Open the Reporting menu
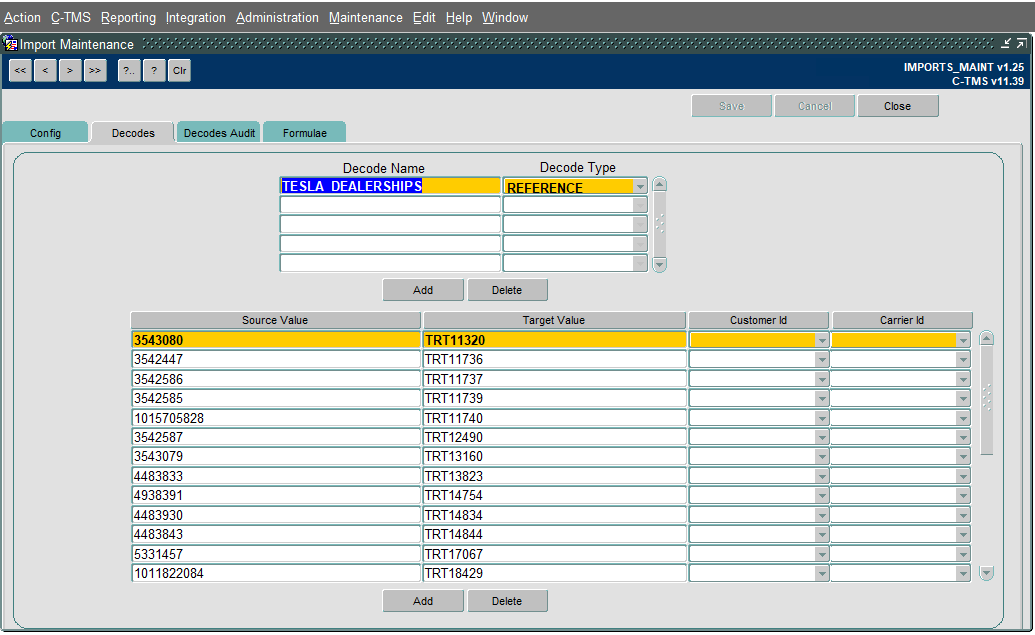This screenshot has height=635, width=1035. coord(129,18)
